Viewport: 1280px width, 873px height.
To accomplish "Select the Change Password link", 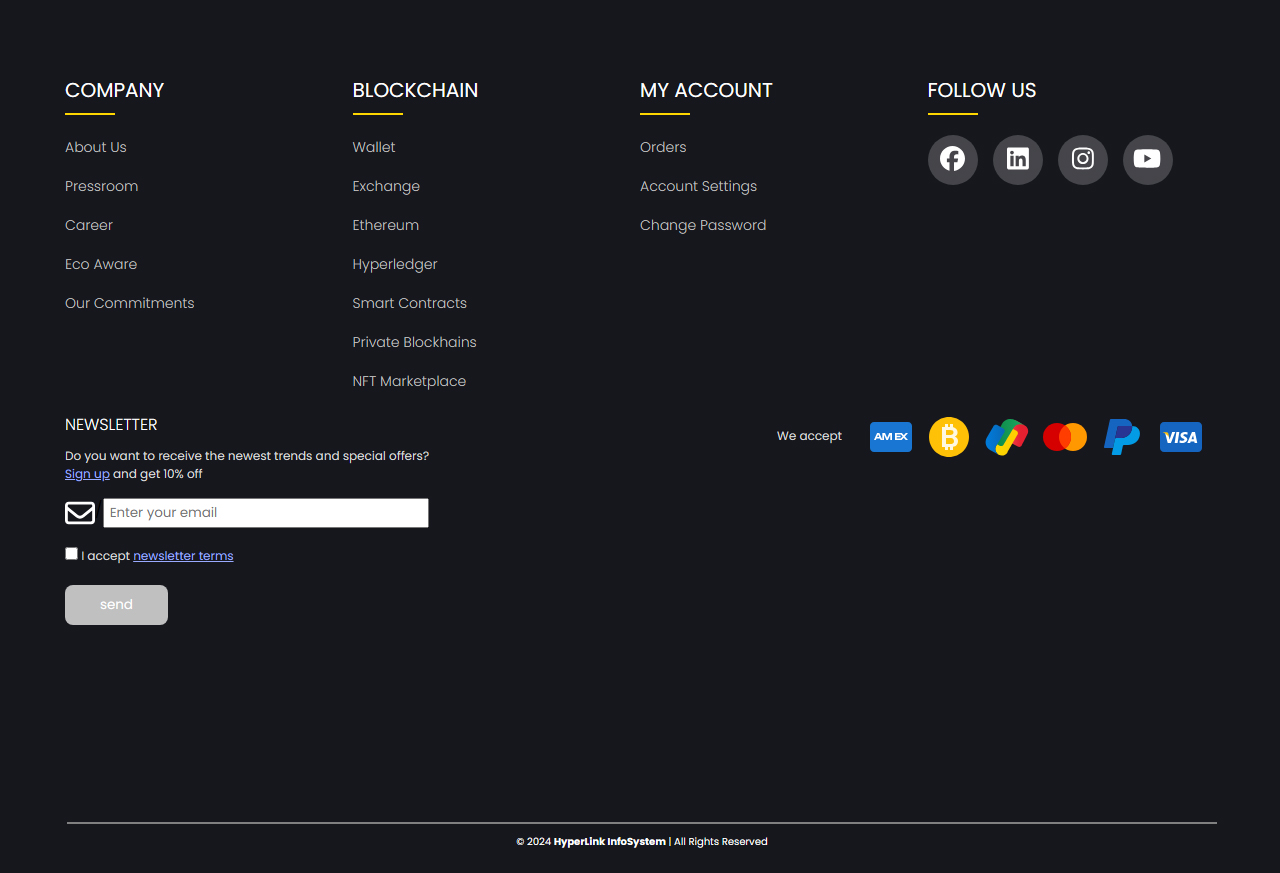I will (703, 225).
